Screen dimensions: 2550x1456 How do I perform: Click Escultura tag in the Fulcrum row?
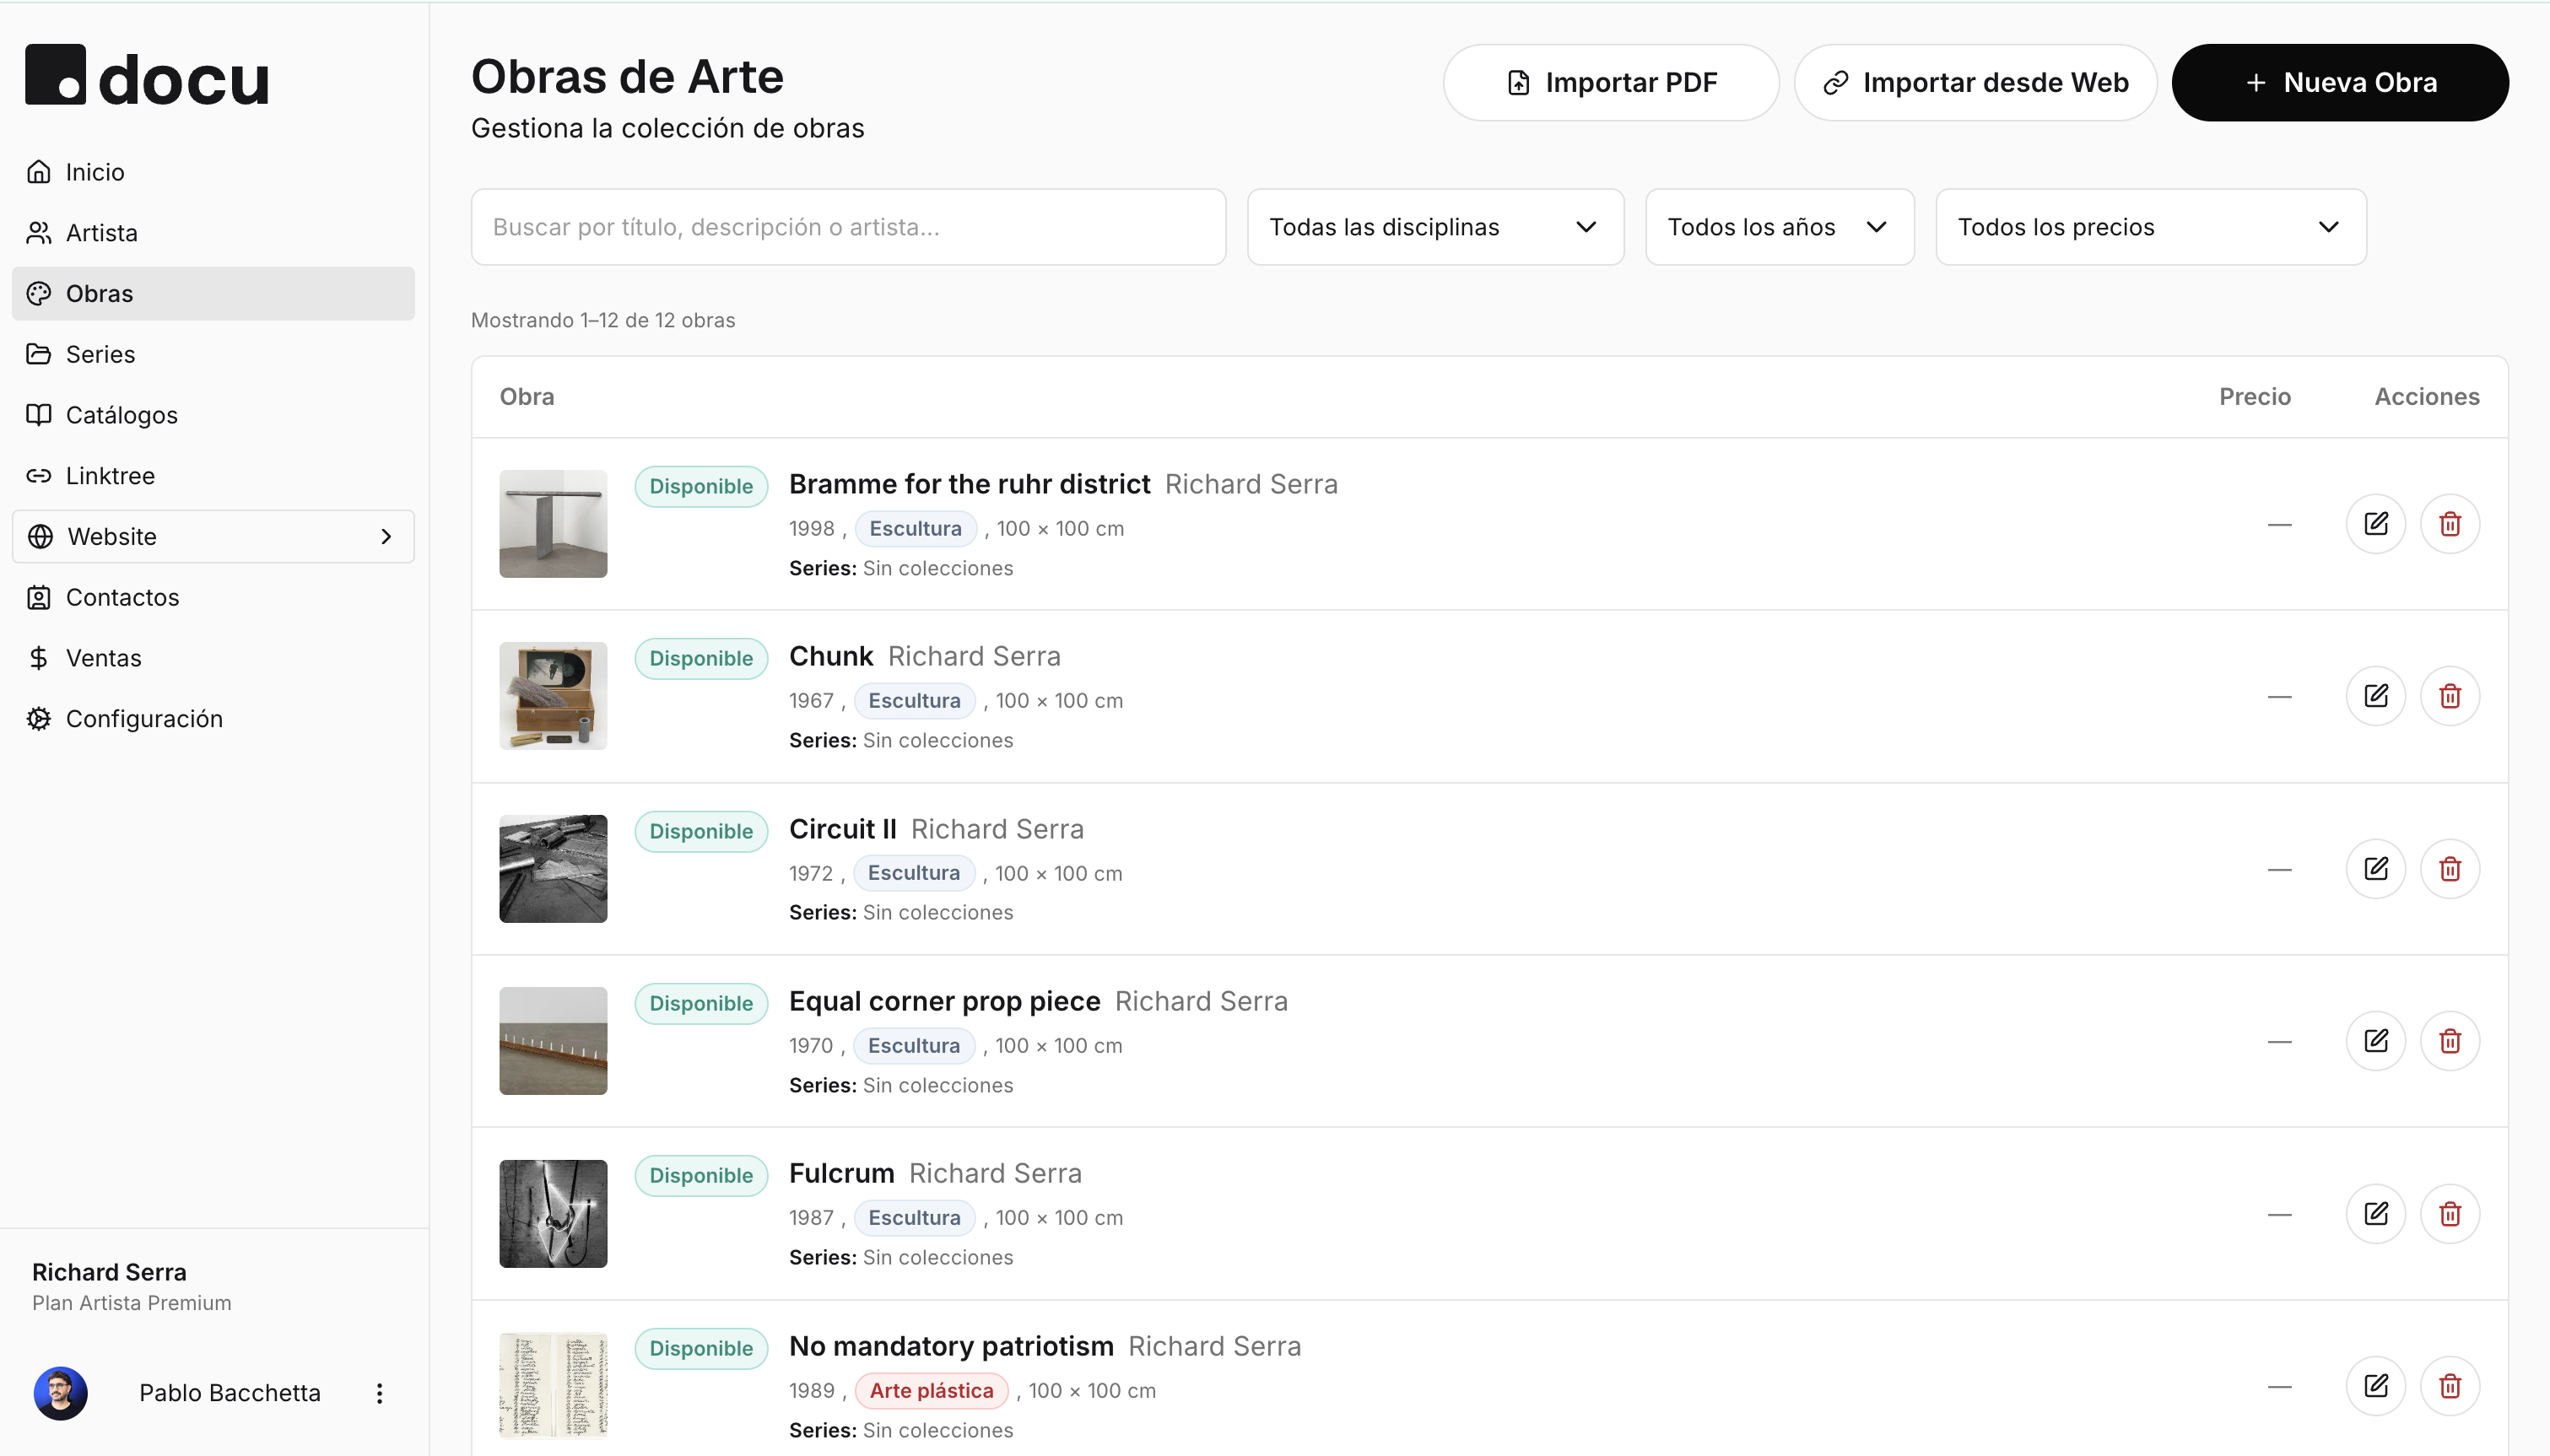tap(914, 1218)
